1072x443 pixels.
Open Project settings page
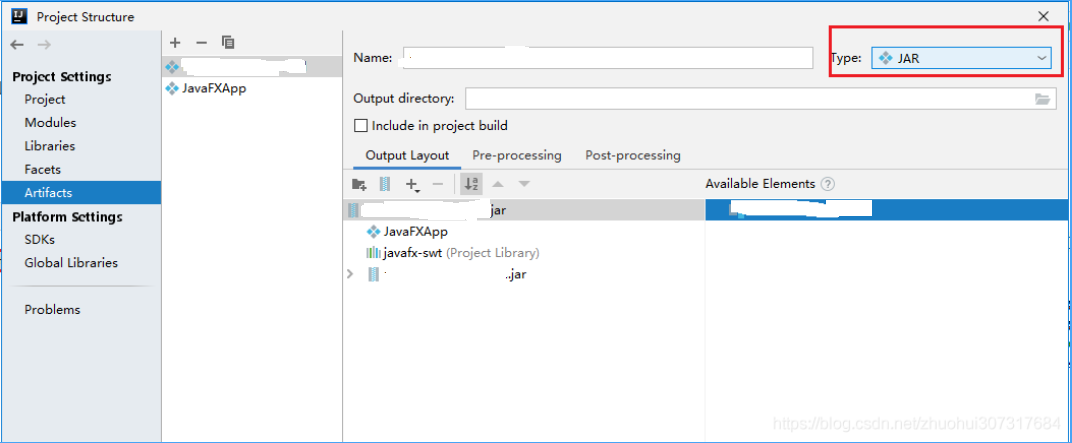click(x=45, y=99)
